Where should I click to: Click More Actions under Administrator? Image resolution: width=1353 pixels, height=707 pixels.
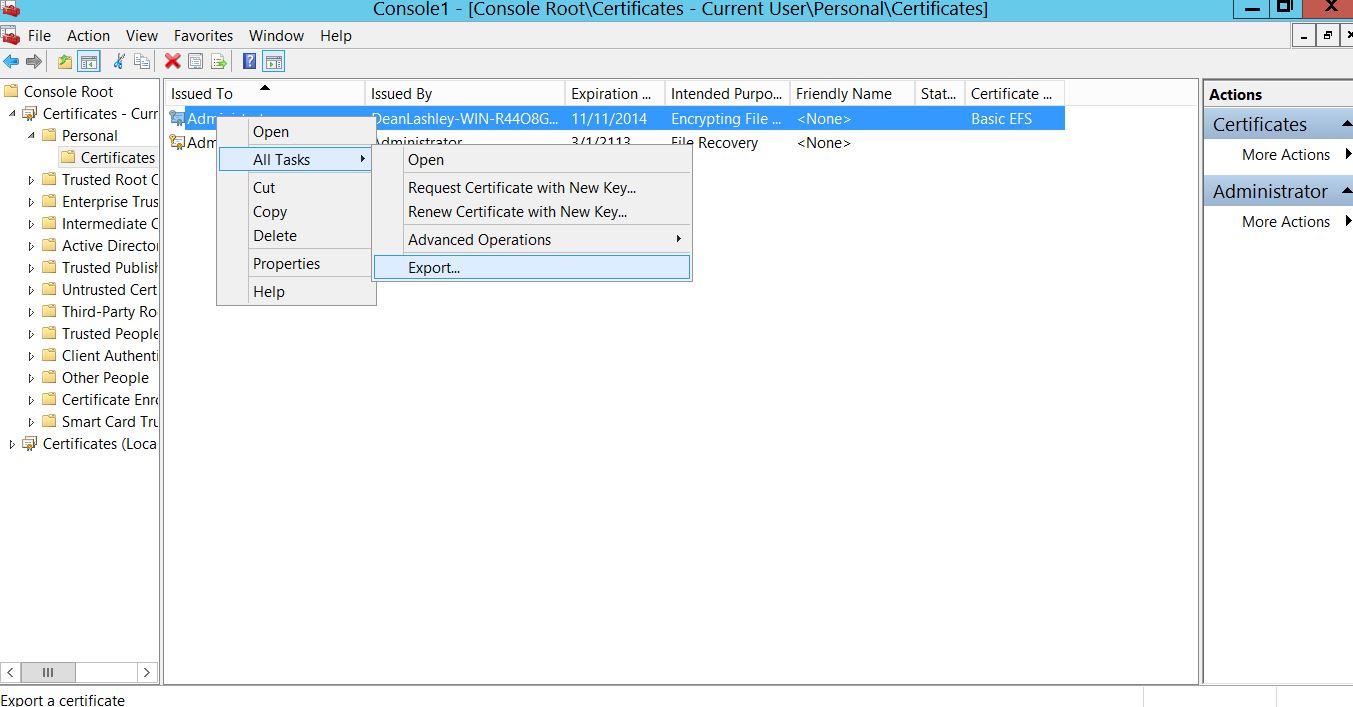1285,222
